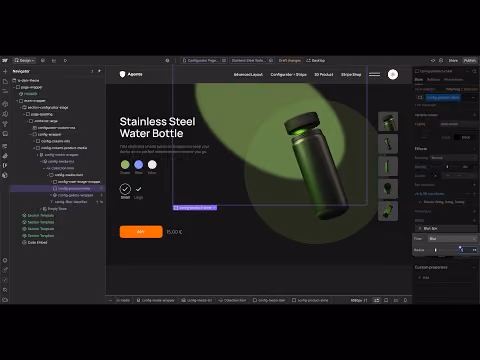Screen dimensions: 480x360
Task: Select the first bottle thumbnail
Action: pyautogui.click(x=388, y=121)
